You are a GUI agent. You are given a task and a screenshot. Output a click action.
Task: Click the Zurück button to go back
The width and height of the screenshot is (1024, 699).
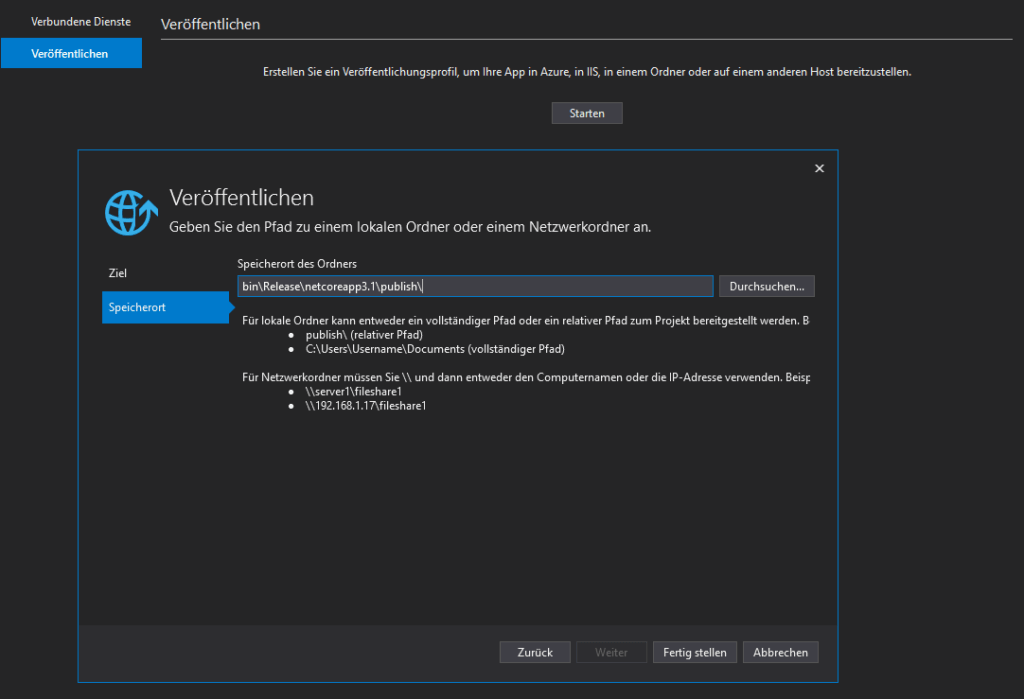(x=534, y=652)
